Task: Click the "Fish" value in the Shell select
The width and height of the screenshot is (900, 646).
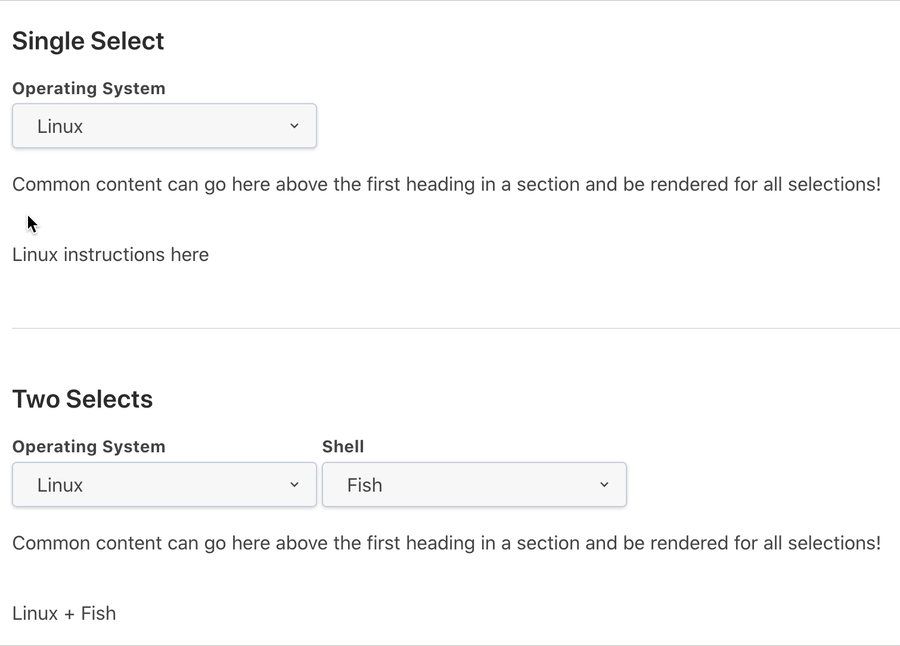Action: (x=365, y=485)
